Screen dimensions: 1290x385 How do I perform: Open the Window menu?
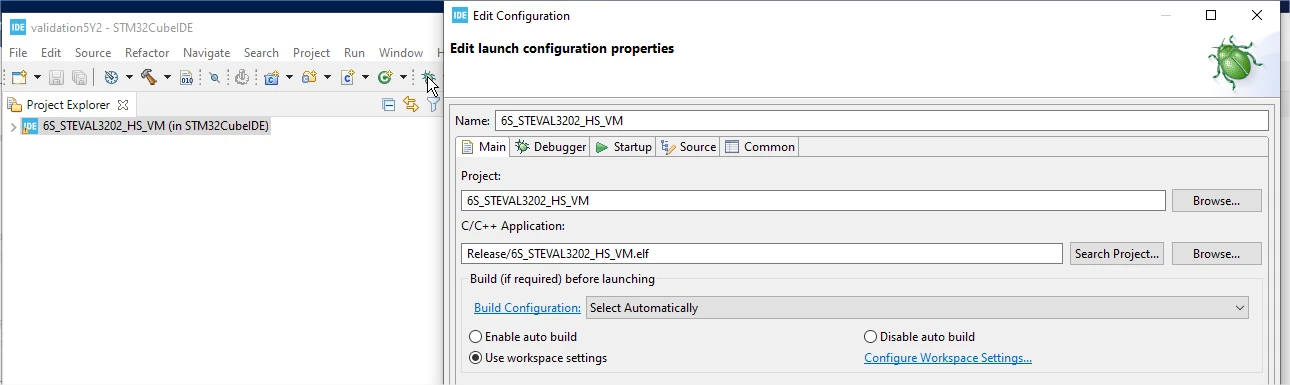(401, 52)
